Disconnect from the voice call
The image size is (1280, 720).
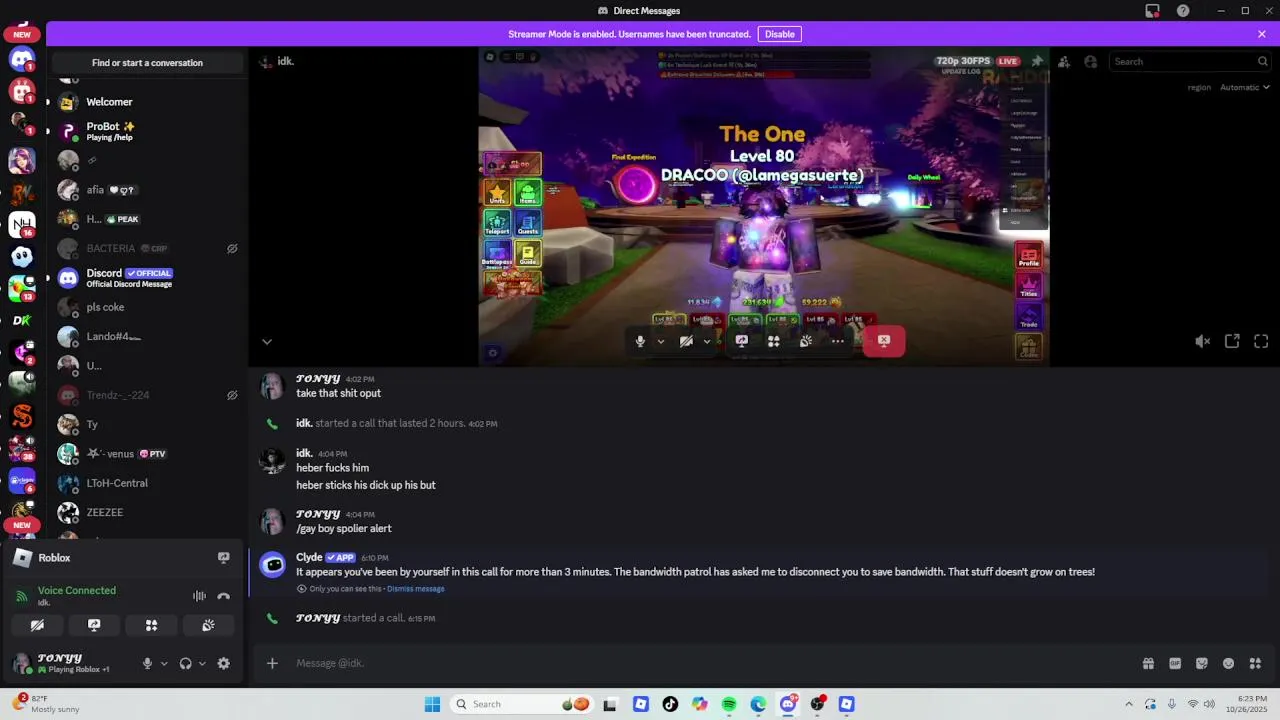[223, 596]
